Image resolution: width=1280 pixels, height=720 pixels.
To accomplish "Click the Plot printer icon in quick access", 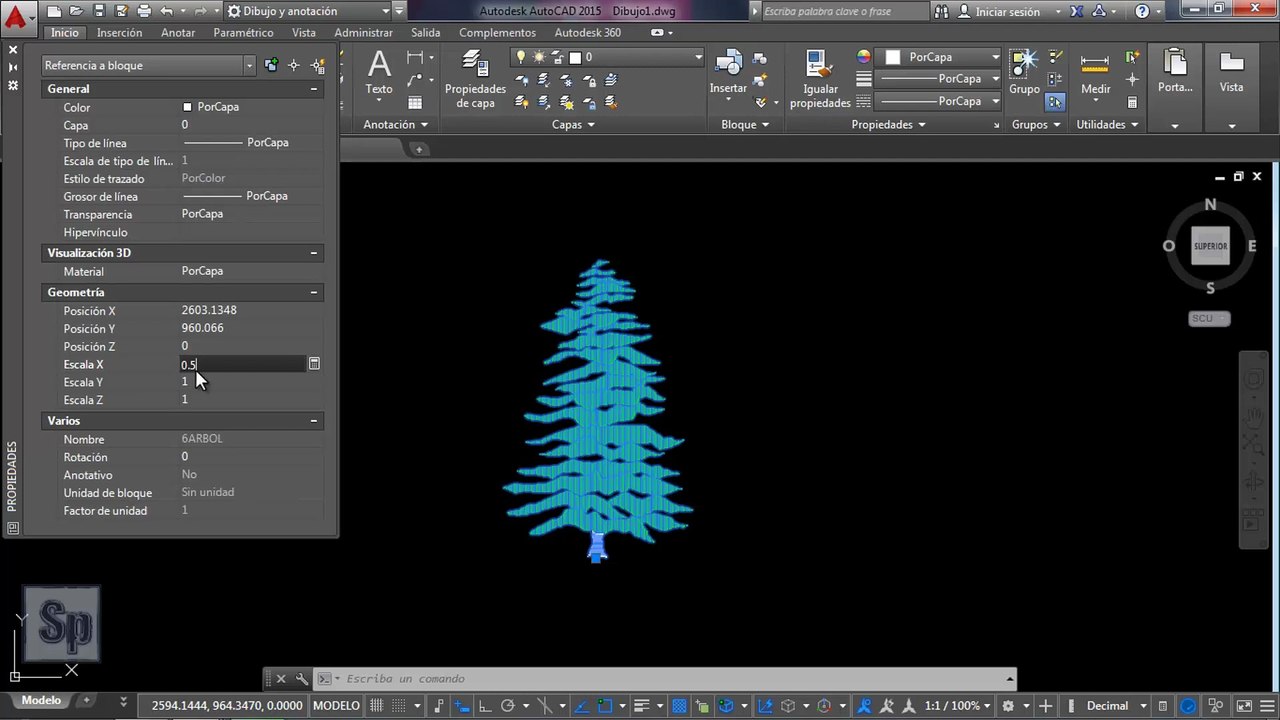I will [144, 11].
